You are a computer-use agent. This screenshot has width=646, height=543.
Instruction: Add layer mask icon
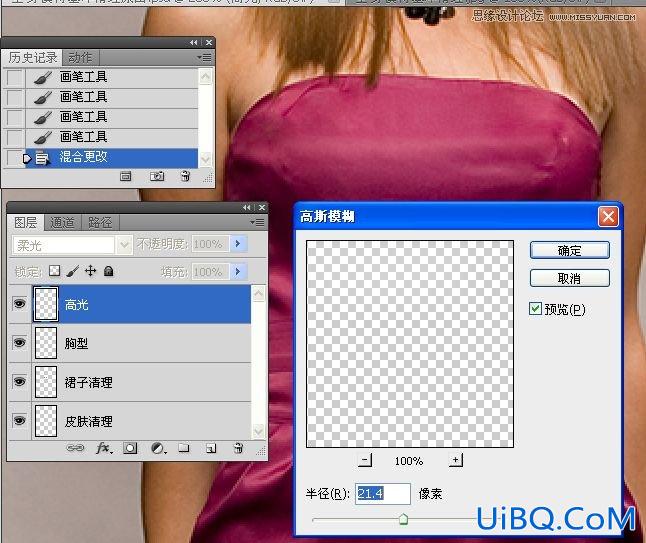130,448
